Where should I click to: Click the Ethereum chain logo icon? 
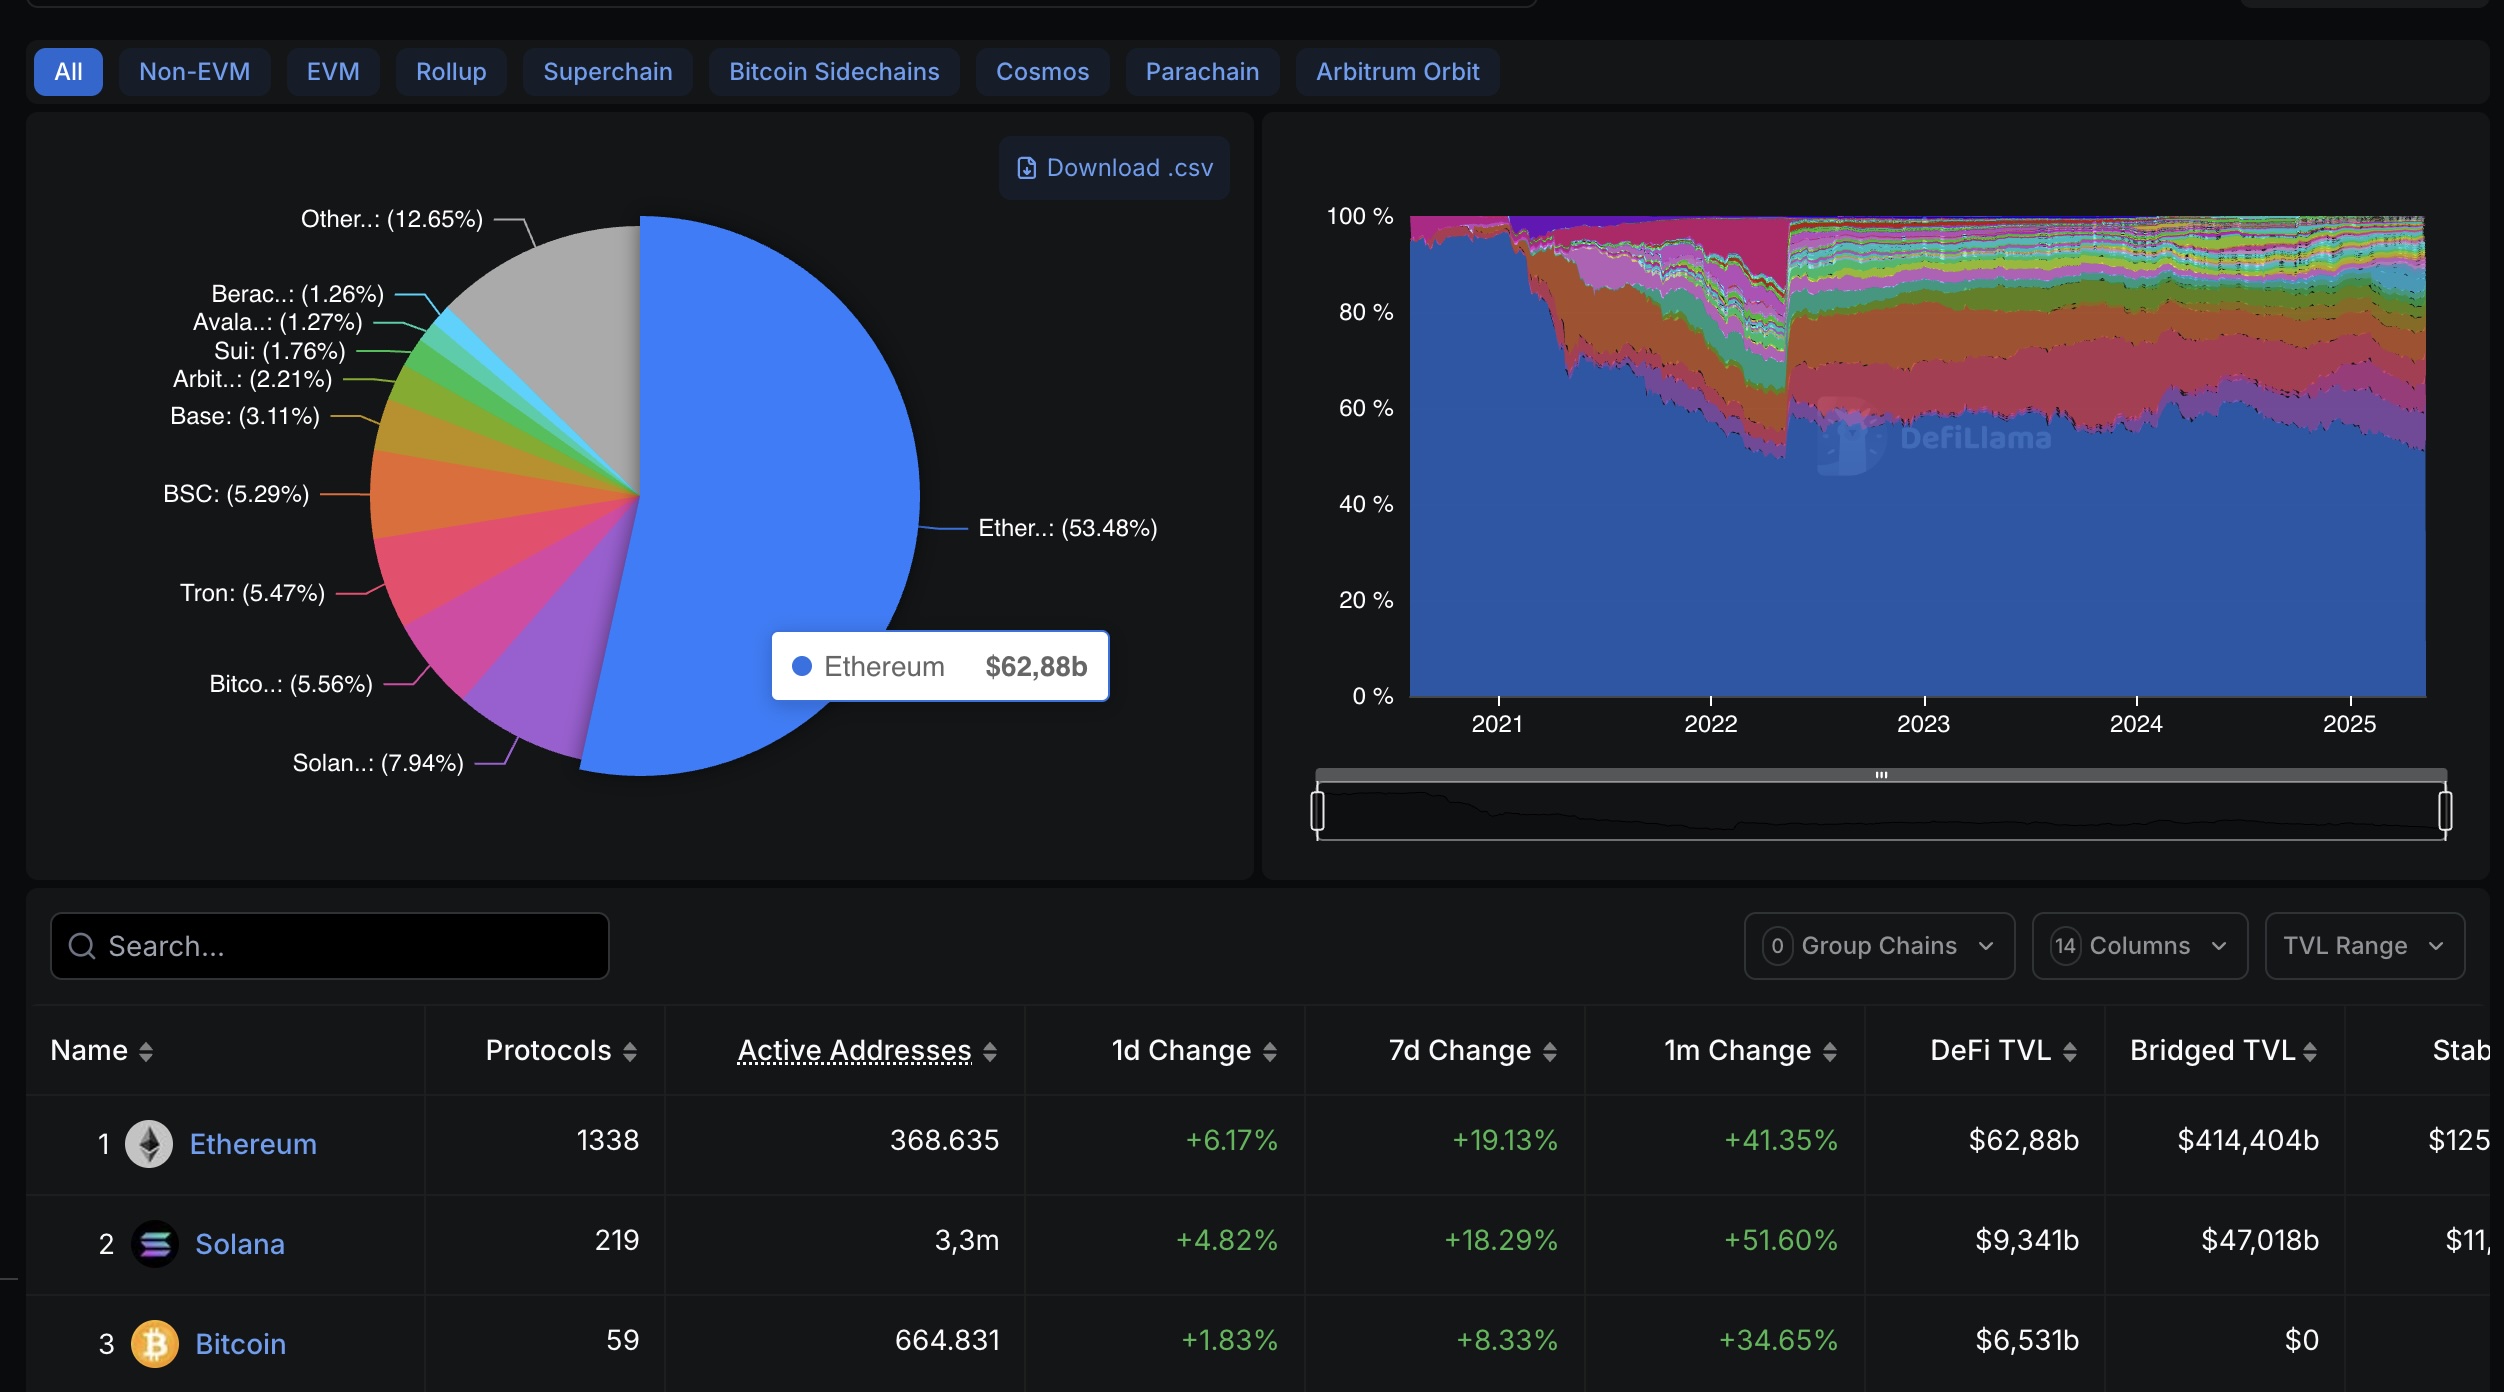(x=149, y=1143)
